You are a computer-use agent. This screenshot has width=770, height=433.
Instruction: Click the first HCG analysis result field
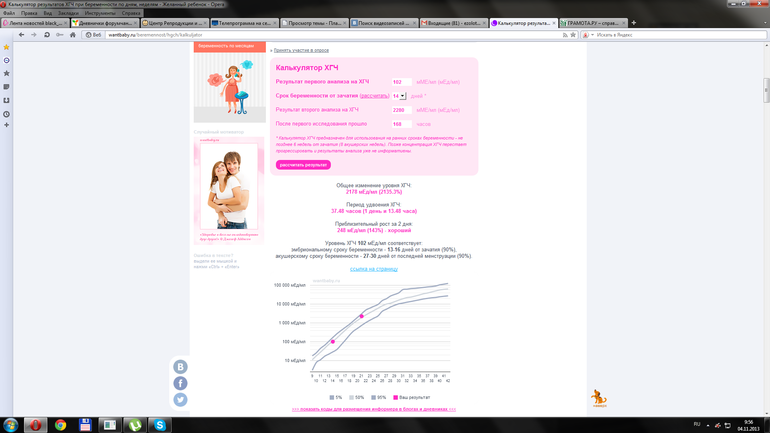(401, 82)
